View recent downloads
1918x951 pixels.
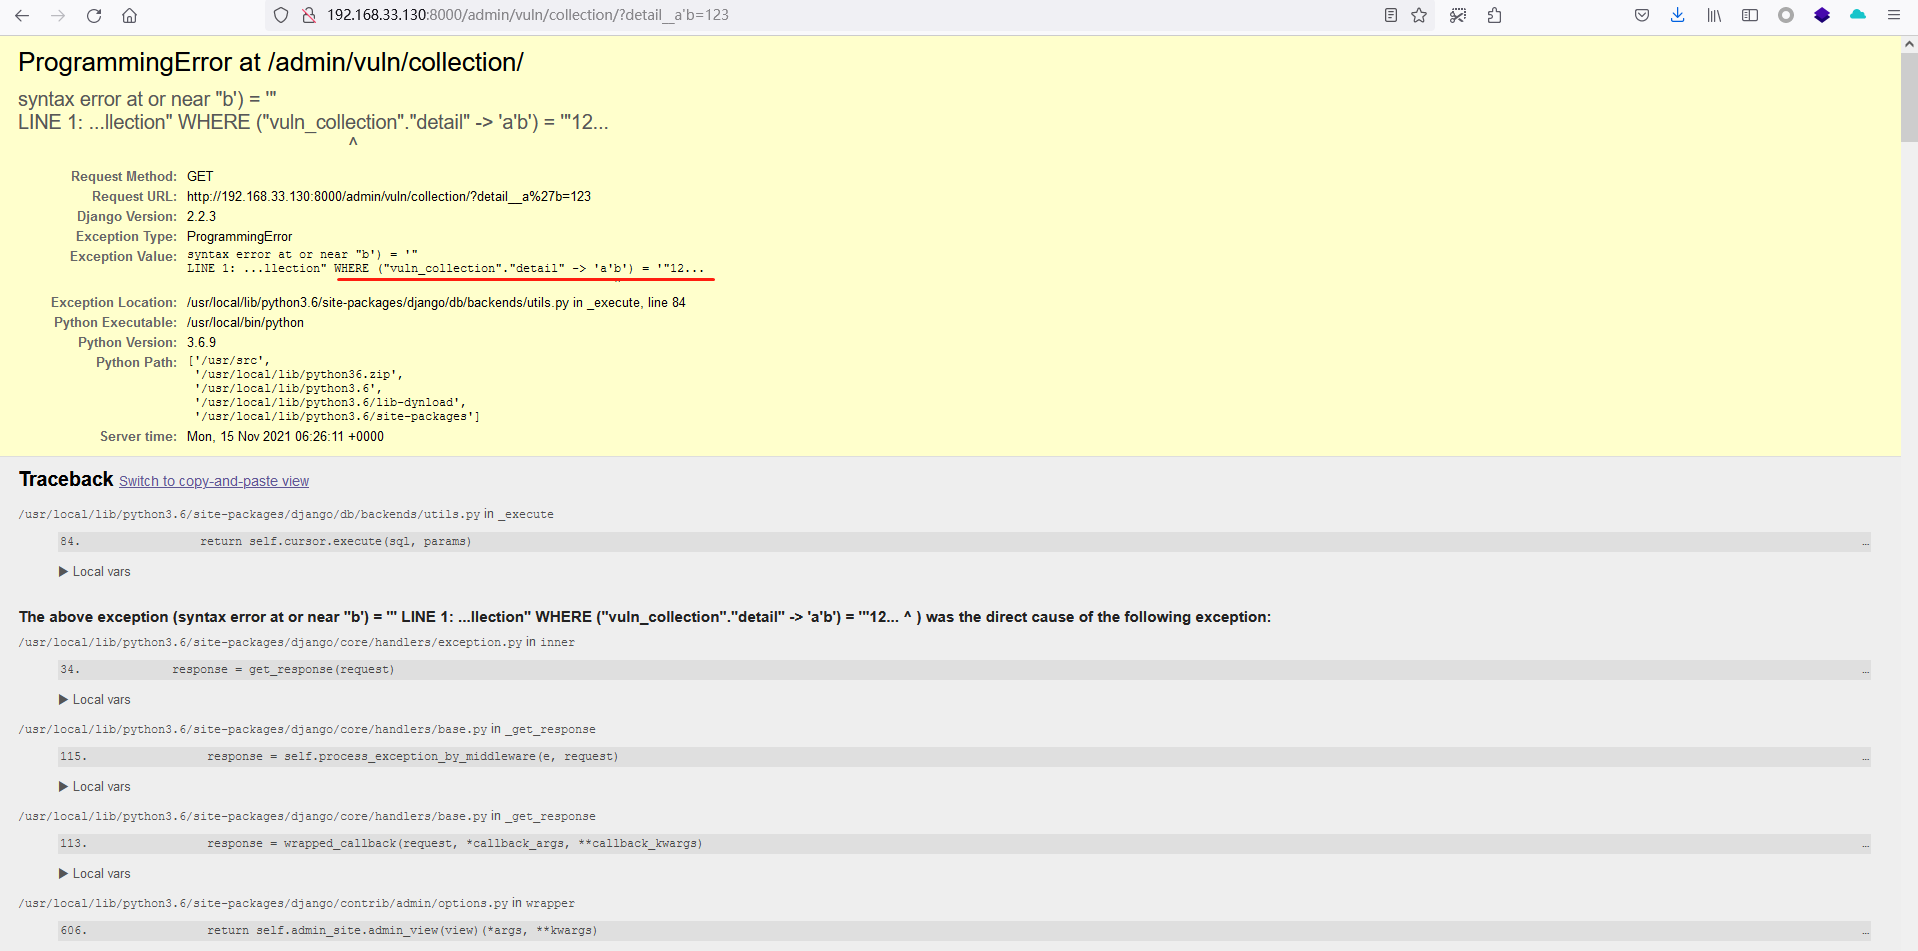click(x=1678, y=15)
